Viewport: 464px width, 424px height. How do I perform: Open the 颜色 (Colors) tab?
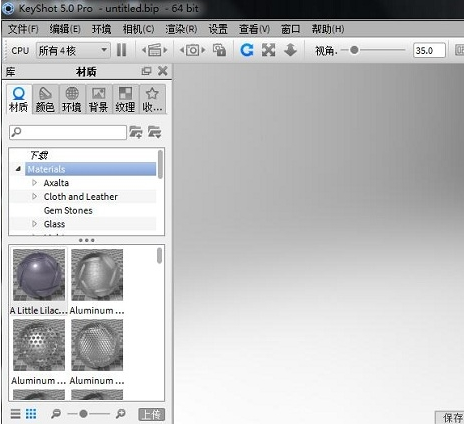45,99
